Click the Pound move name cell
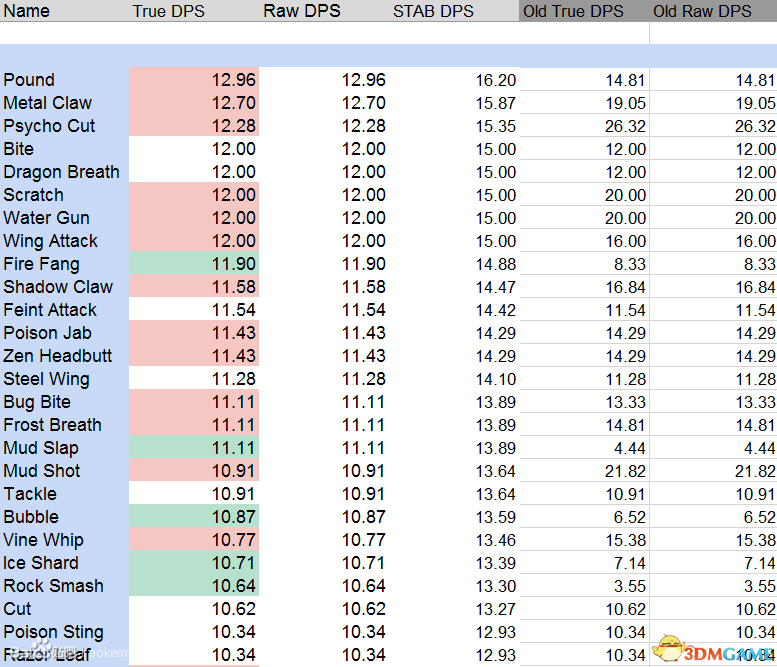This screenshot has width=777, height=667. (x=30, y=80)
